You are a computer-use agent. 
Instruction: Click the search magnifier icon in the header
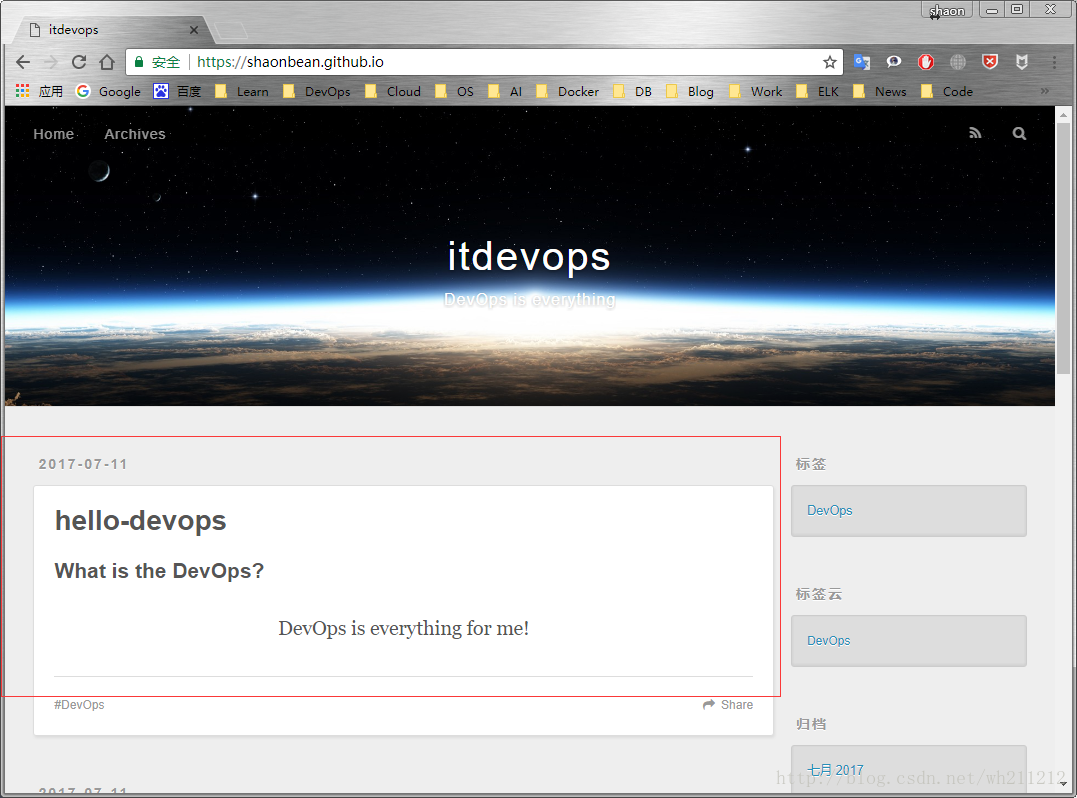1018,132
